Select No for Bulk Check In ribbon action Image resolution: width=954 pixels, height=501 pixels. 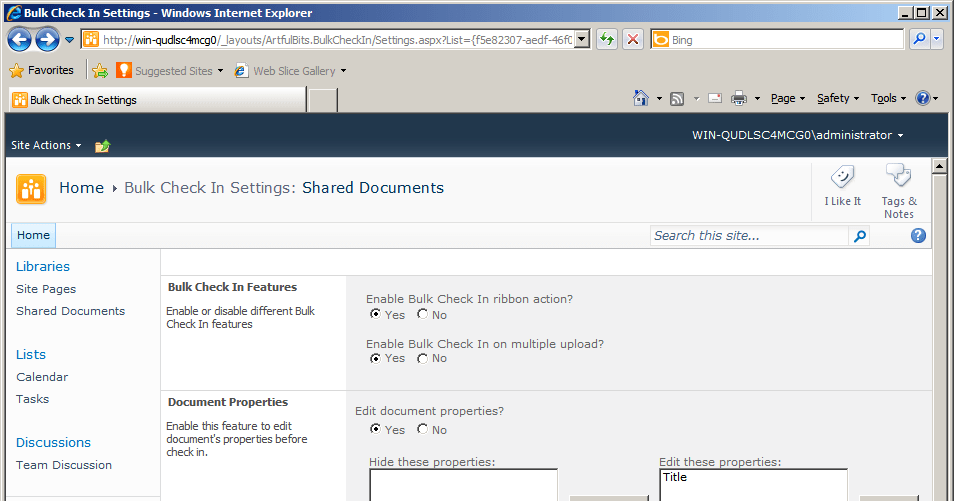[423, 315]
